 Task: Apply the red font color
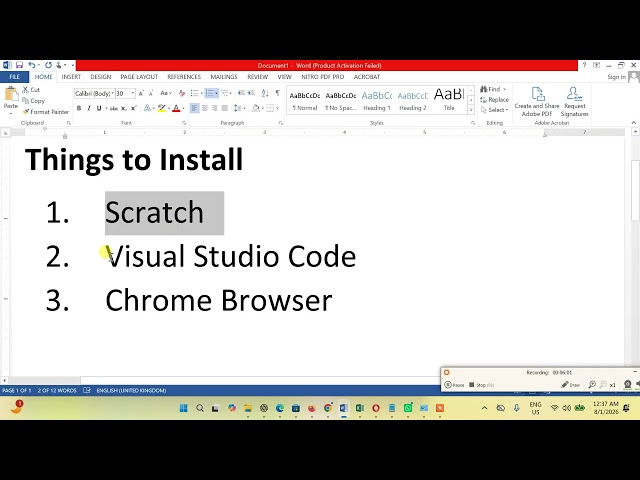point(176,109)
